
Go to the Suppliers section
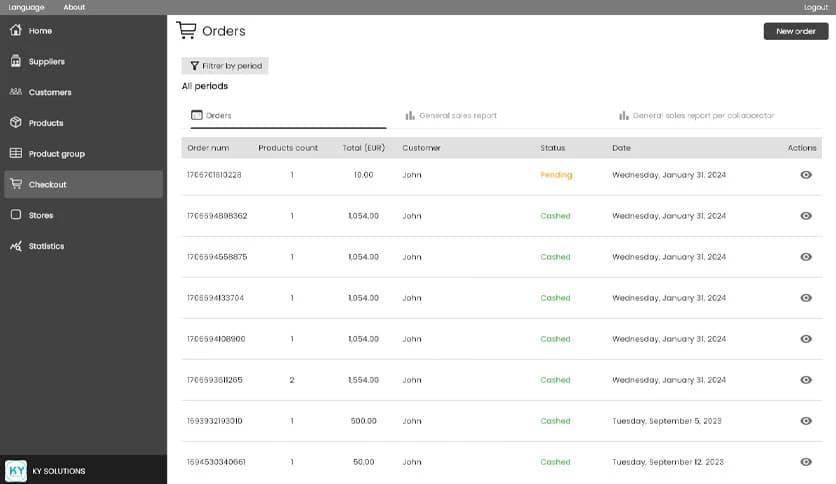point(46,62)
